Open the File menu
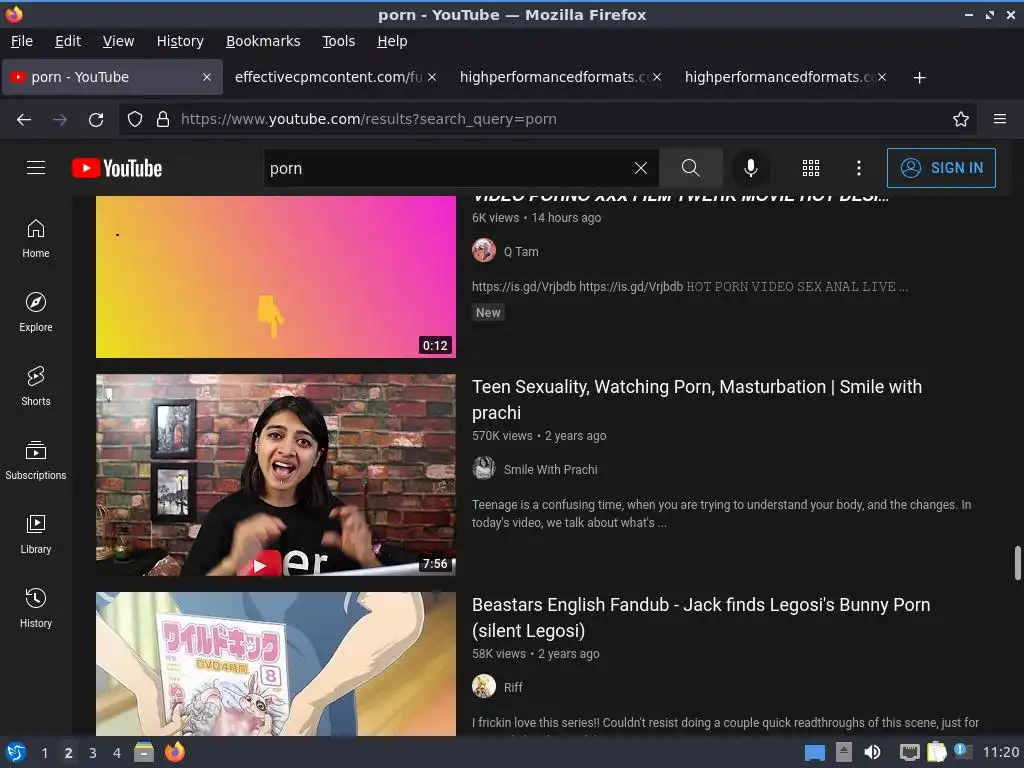The image size is (1024, 768). 22,41
